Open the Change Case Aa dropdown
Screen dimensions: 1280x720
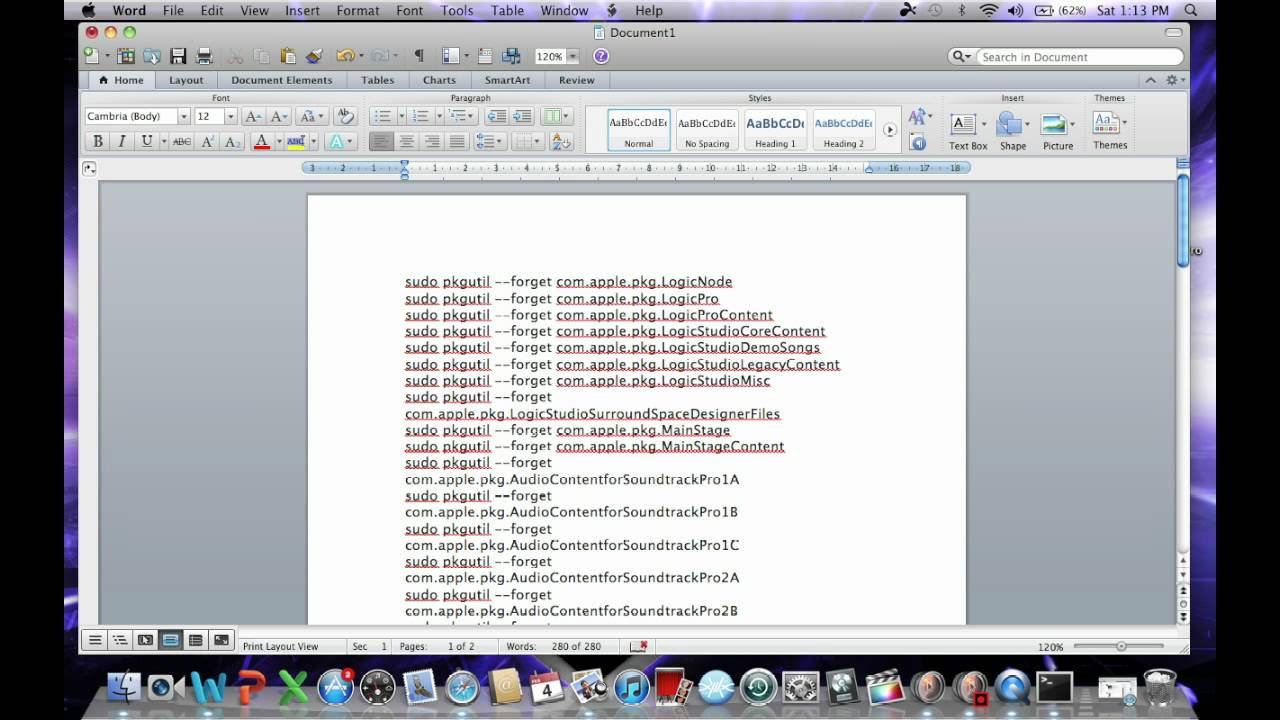pos(312,116)
